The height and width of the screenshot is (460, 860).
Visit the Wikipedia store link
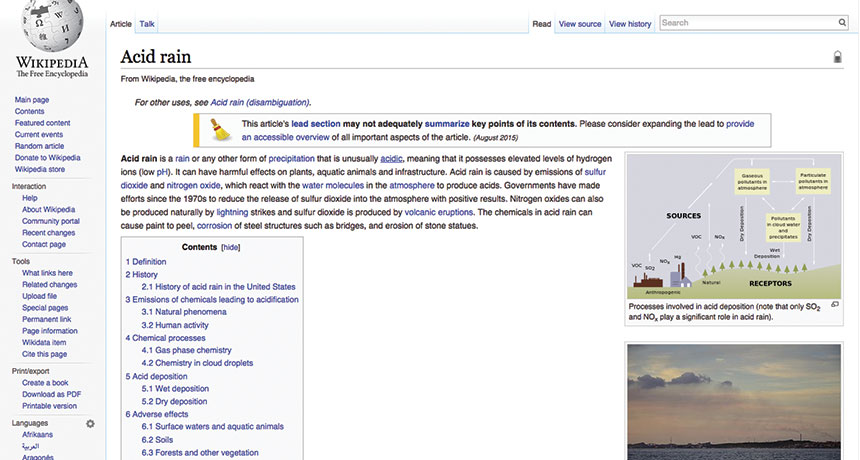[x=39, y=169]
